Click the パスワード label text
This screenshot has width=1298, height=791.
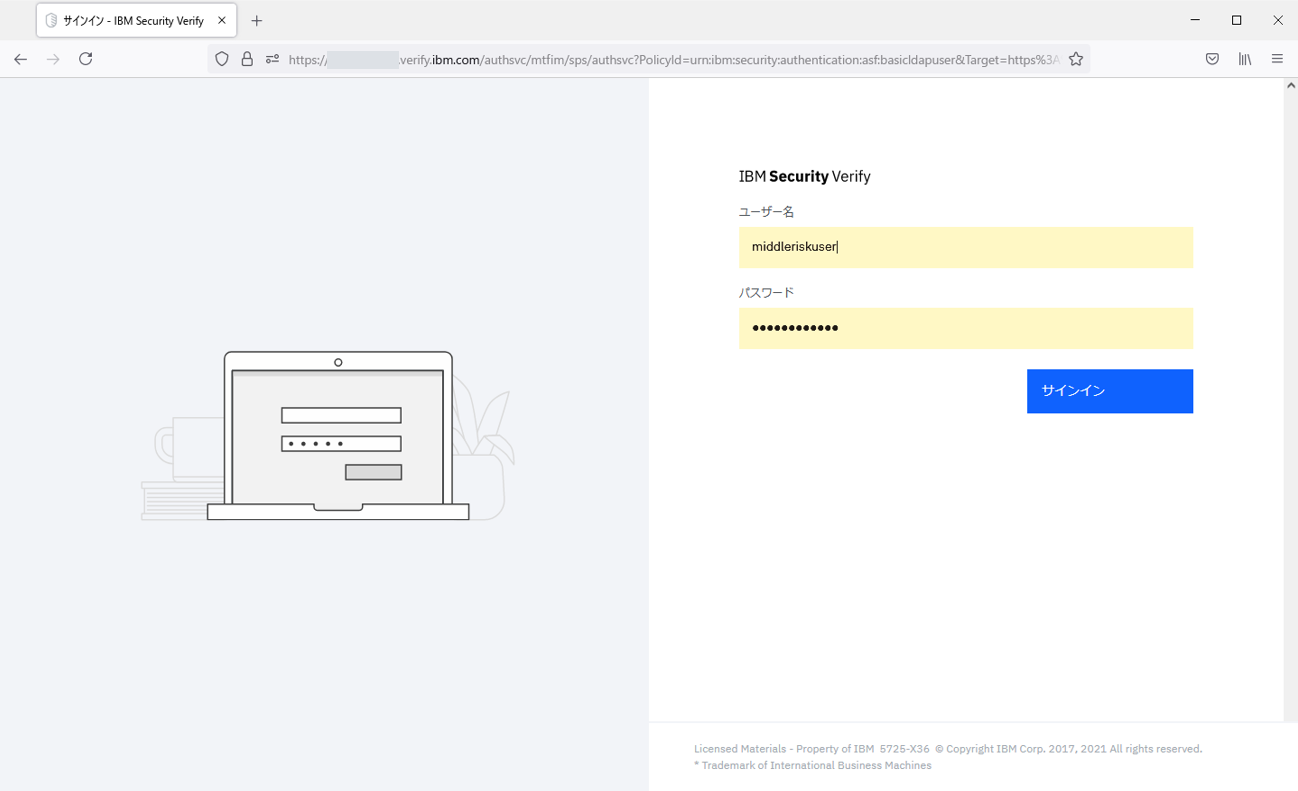pos(767,293)
